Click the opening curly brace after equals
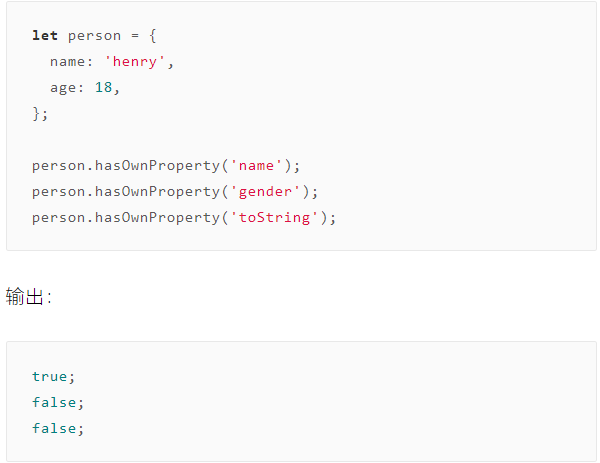Image resolution: width=600 pixels, height=463 pixels. click(x=153, y=36)
